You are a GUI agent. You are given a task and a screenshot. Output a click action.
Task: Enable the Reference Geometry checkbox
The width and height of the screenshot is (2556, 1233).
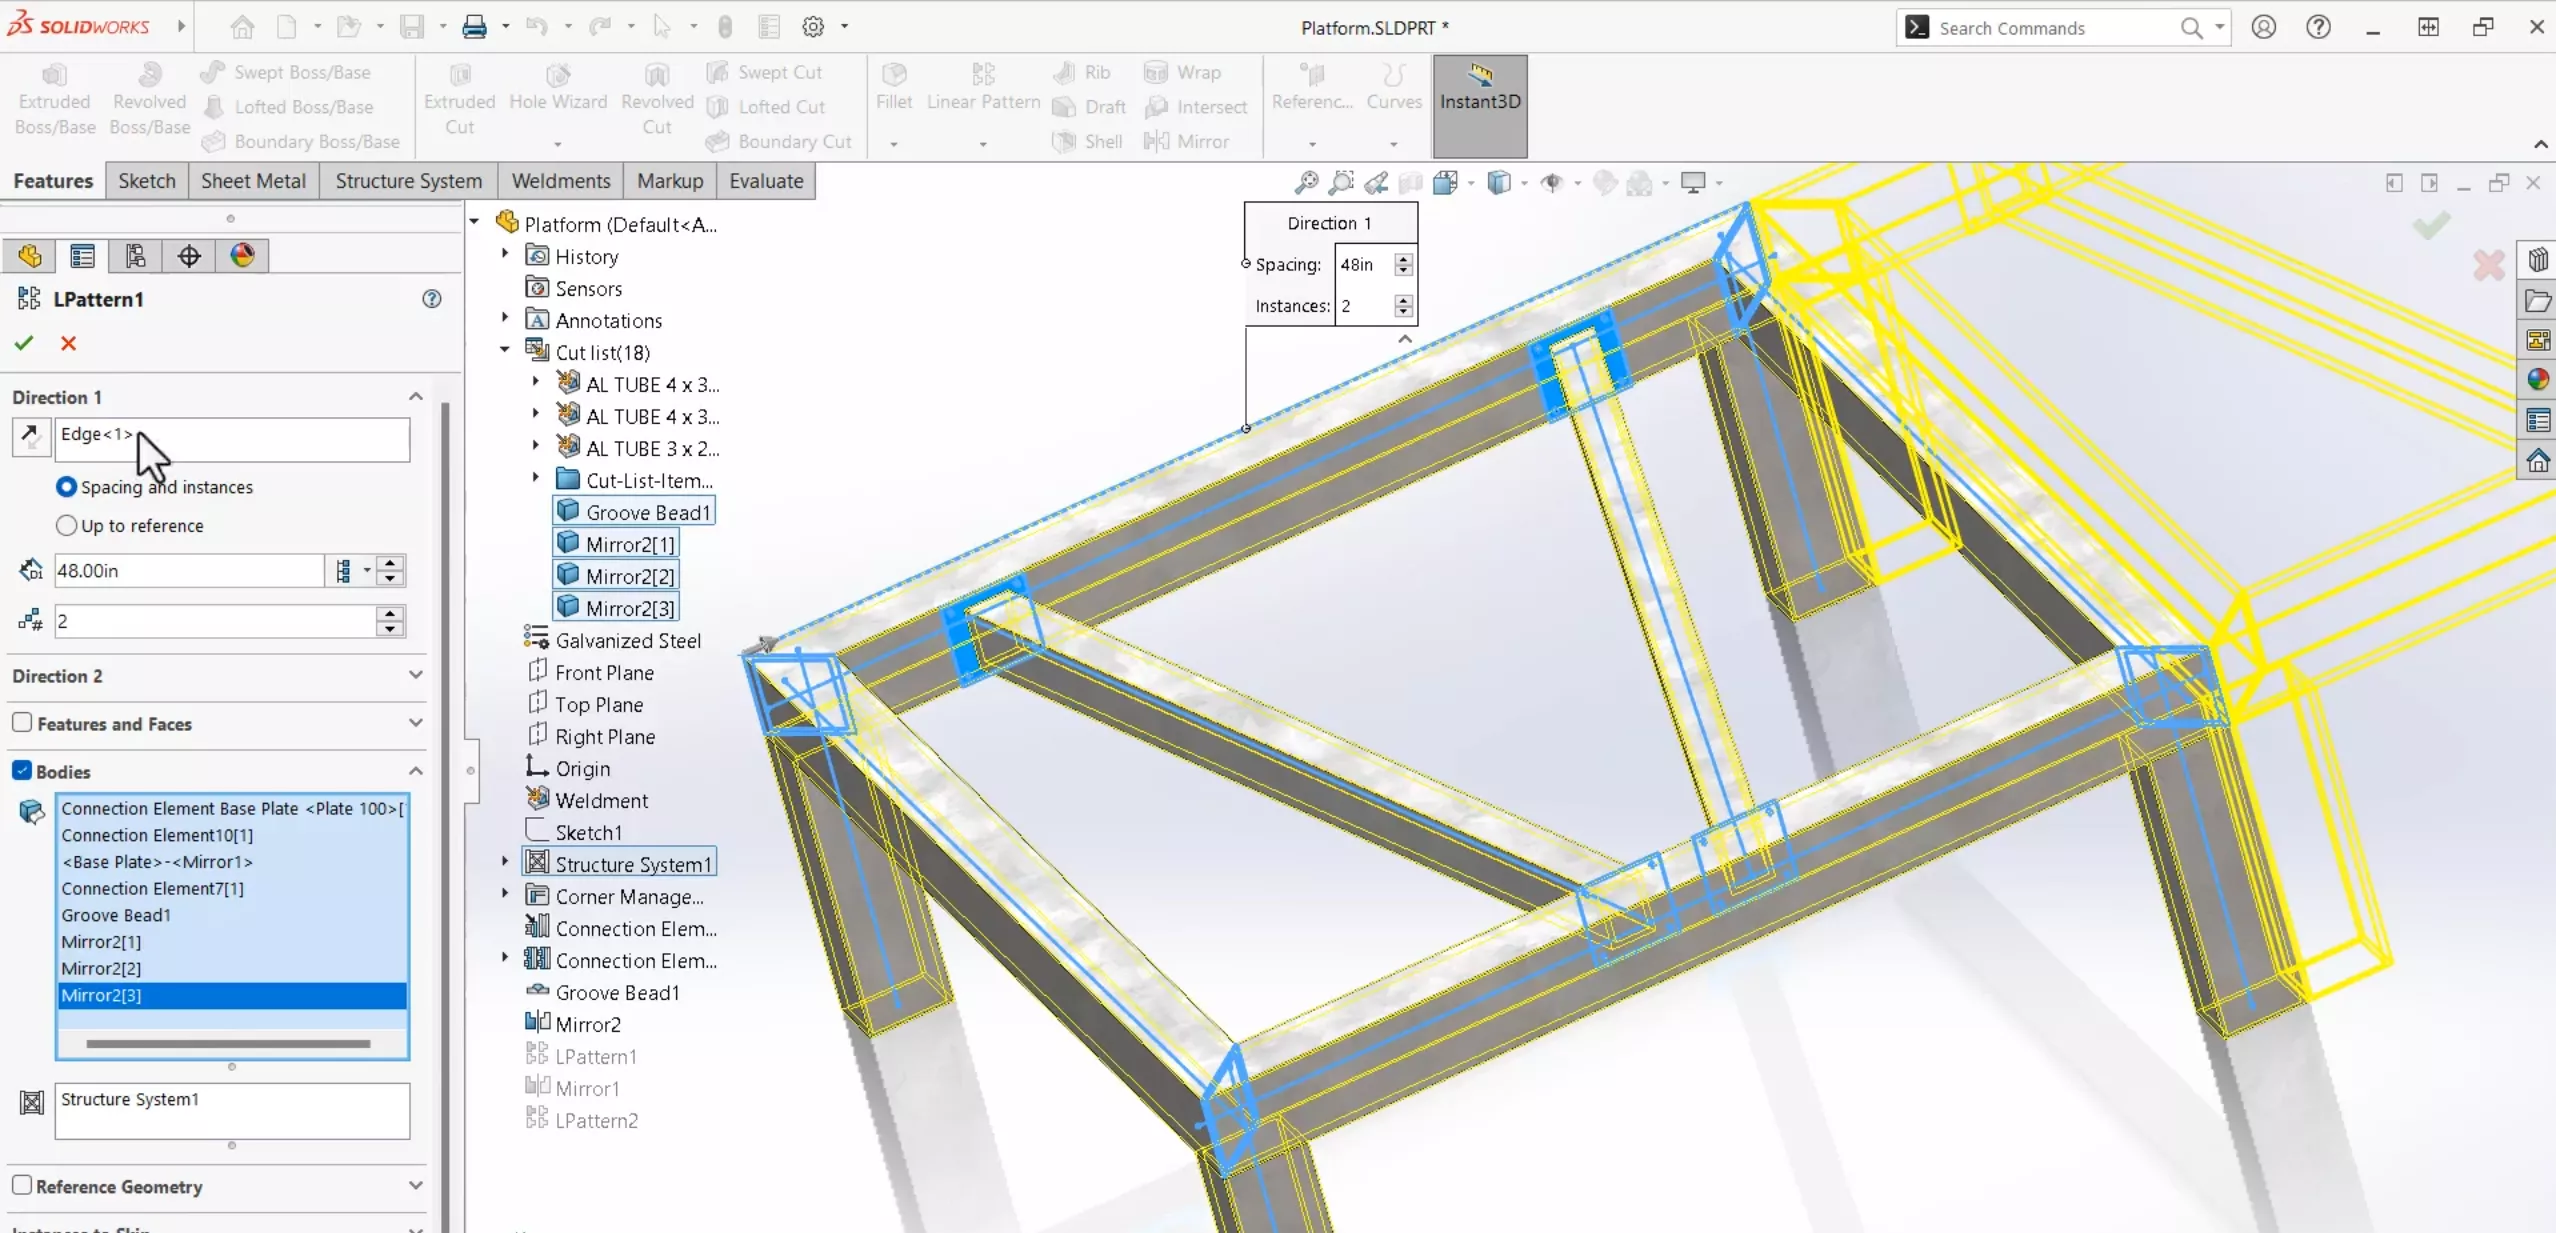pos(23,1186)
